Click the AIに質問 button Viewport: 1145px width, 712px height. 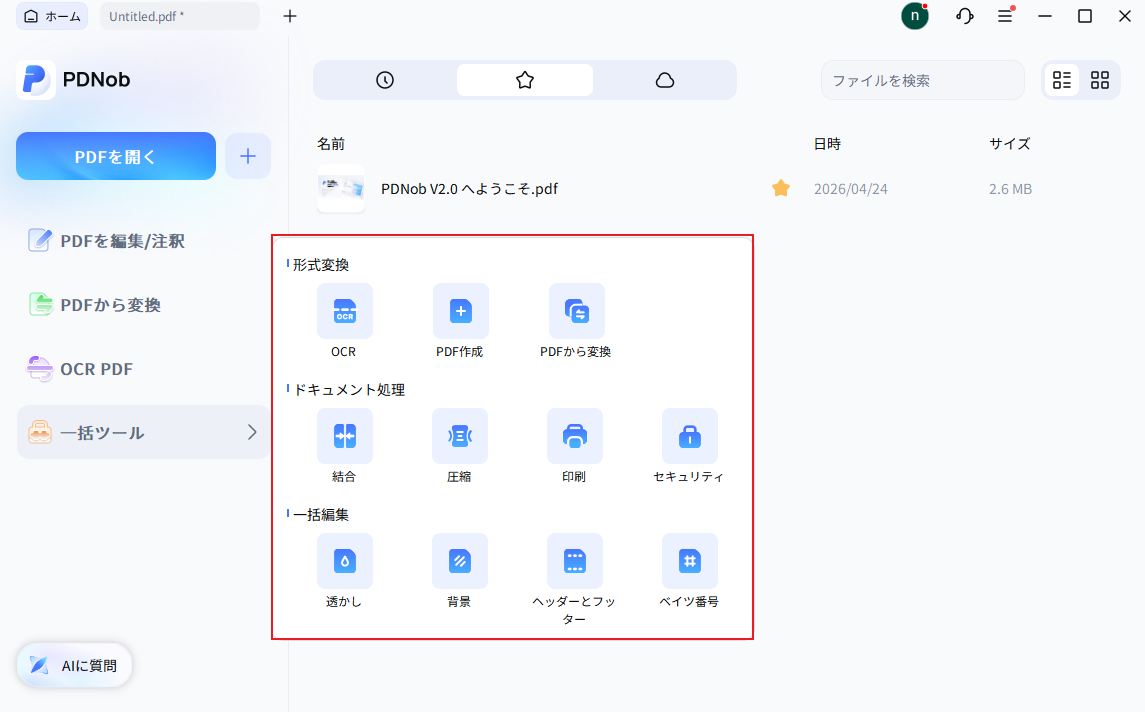tap(74, 665)
